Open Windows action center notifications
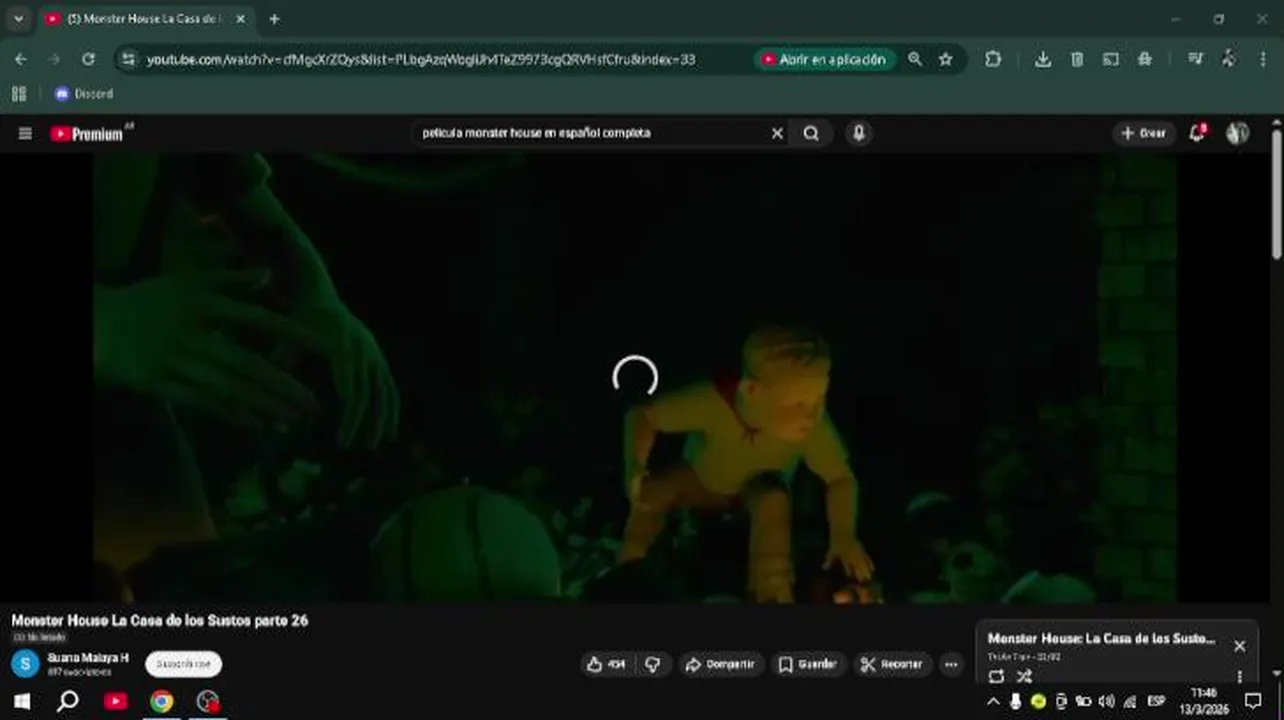The height and width of the screenshot is (720, 1284). click(x=1253, y=701)
